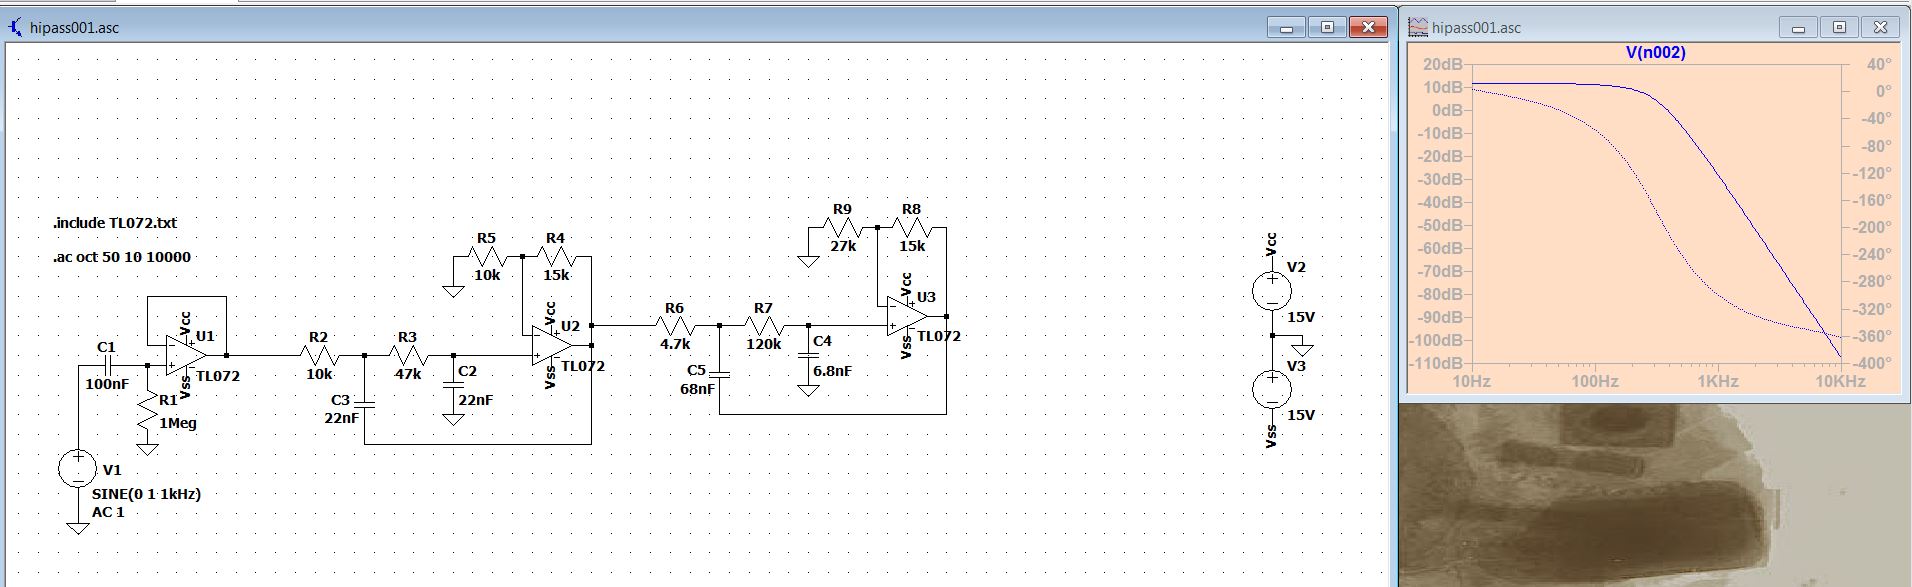
Task: Click the 'AC 1' text under V1
Action: point(108,512)
